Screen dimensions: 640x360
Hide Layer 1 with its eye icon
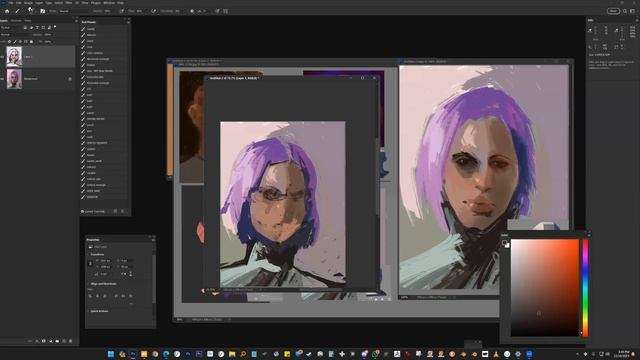point(2,57)
